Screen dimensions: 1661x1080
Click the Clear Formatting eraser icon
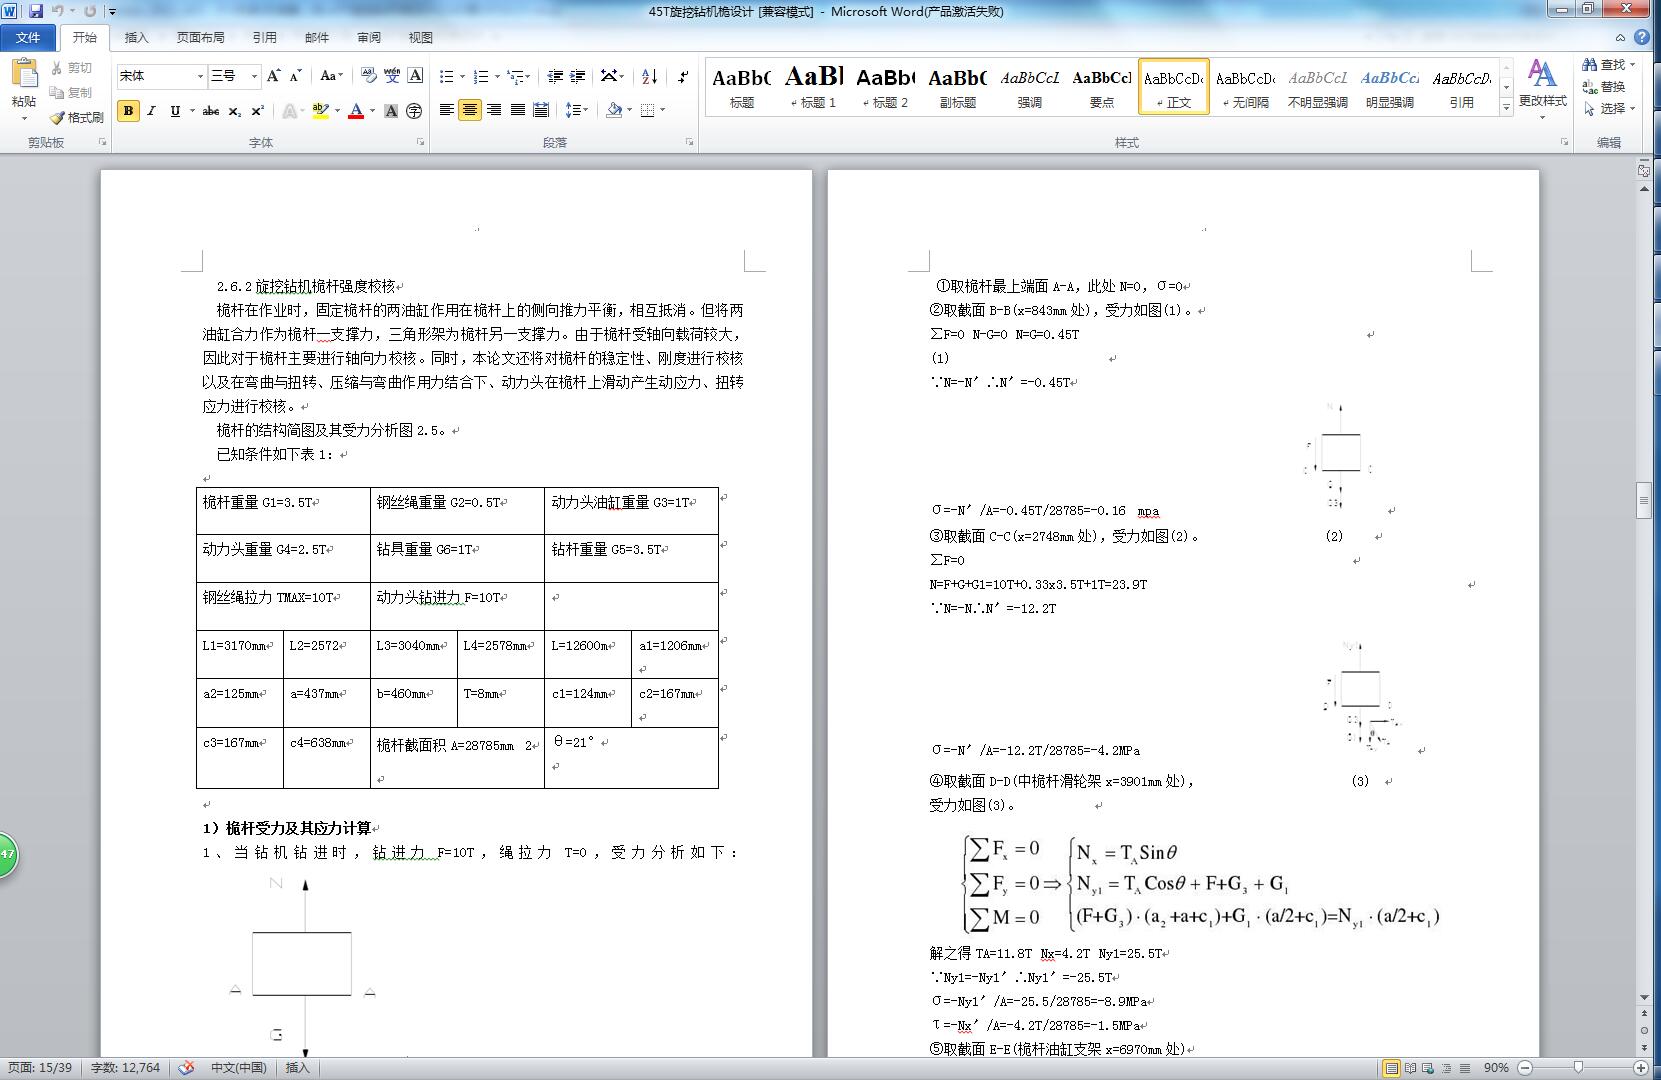click(368, 76)
